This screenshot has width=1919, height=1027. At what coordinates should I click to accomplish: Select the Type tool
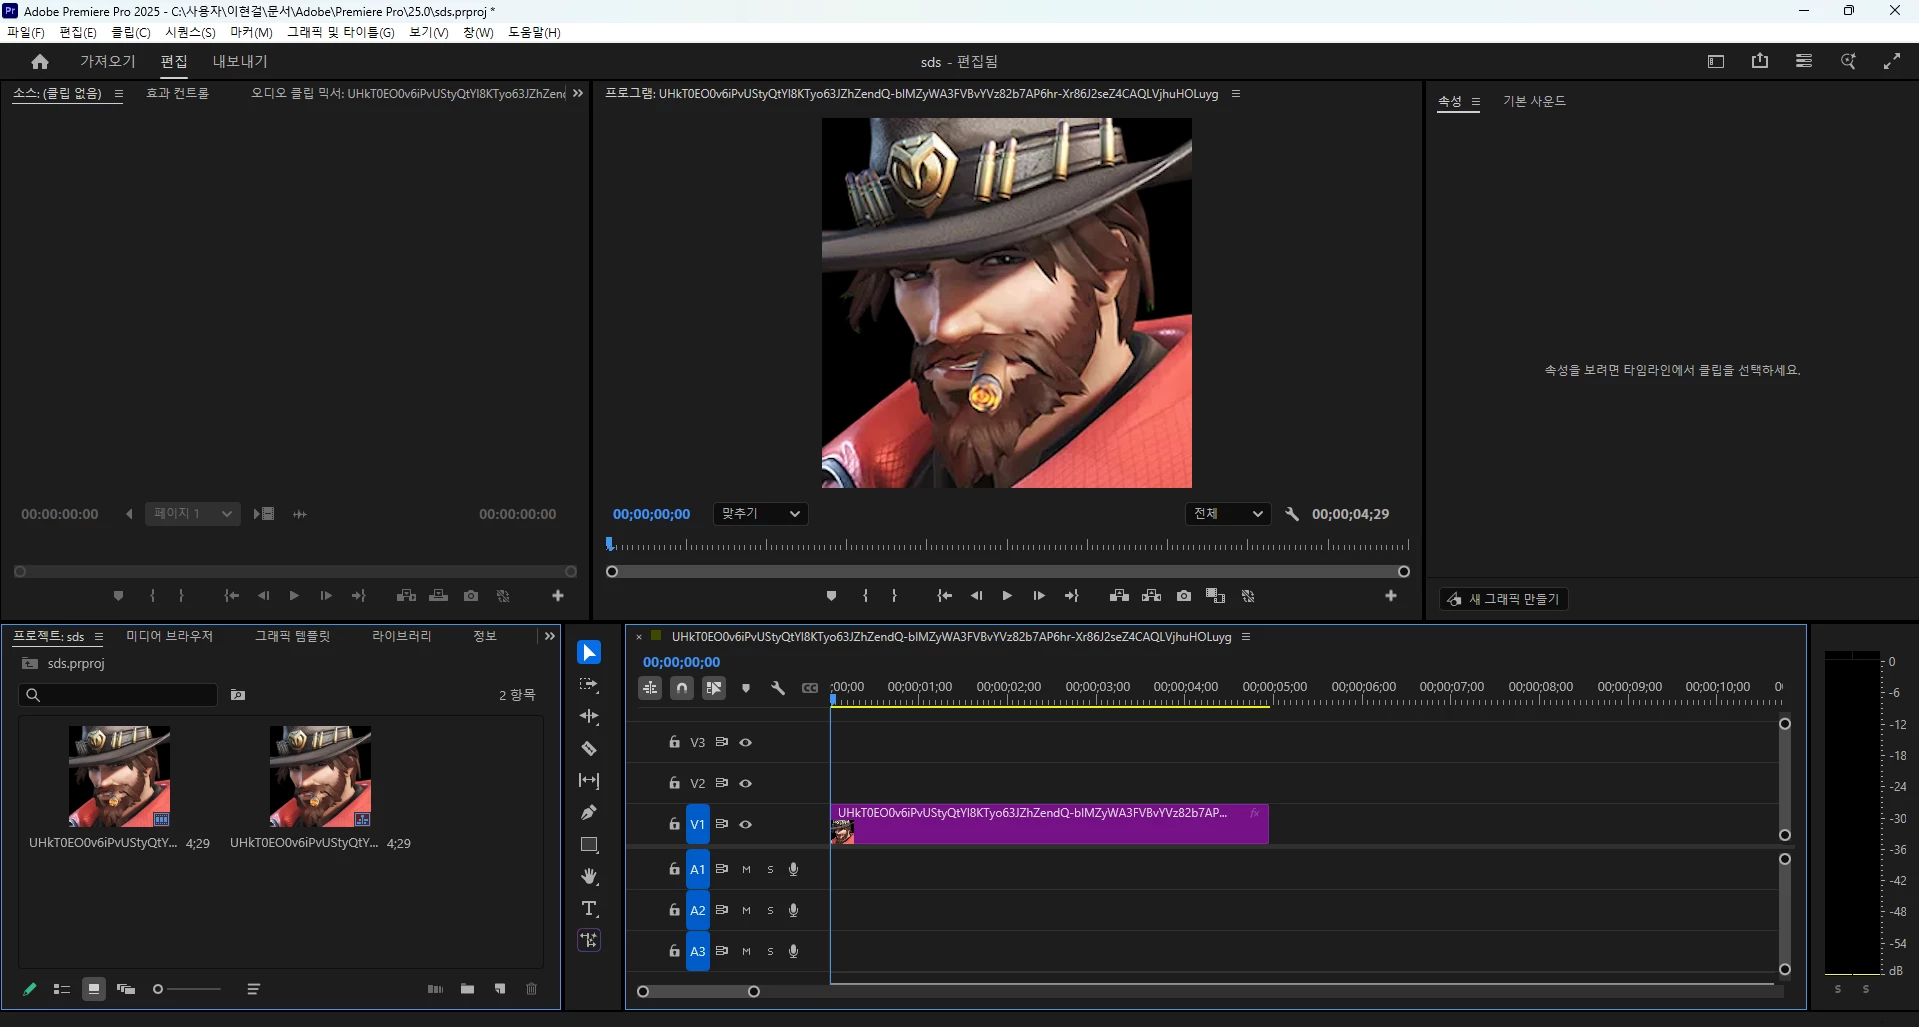(589, 909)
